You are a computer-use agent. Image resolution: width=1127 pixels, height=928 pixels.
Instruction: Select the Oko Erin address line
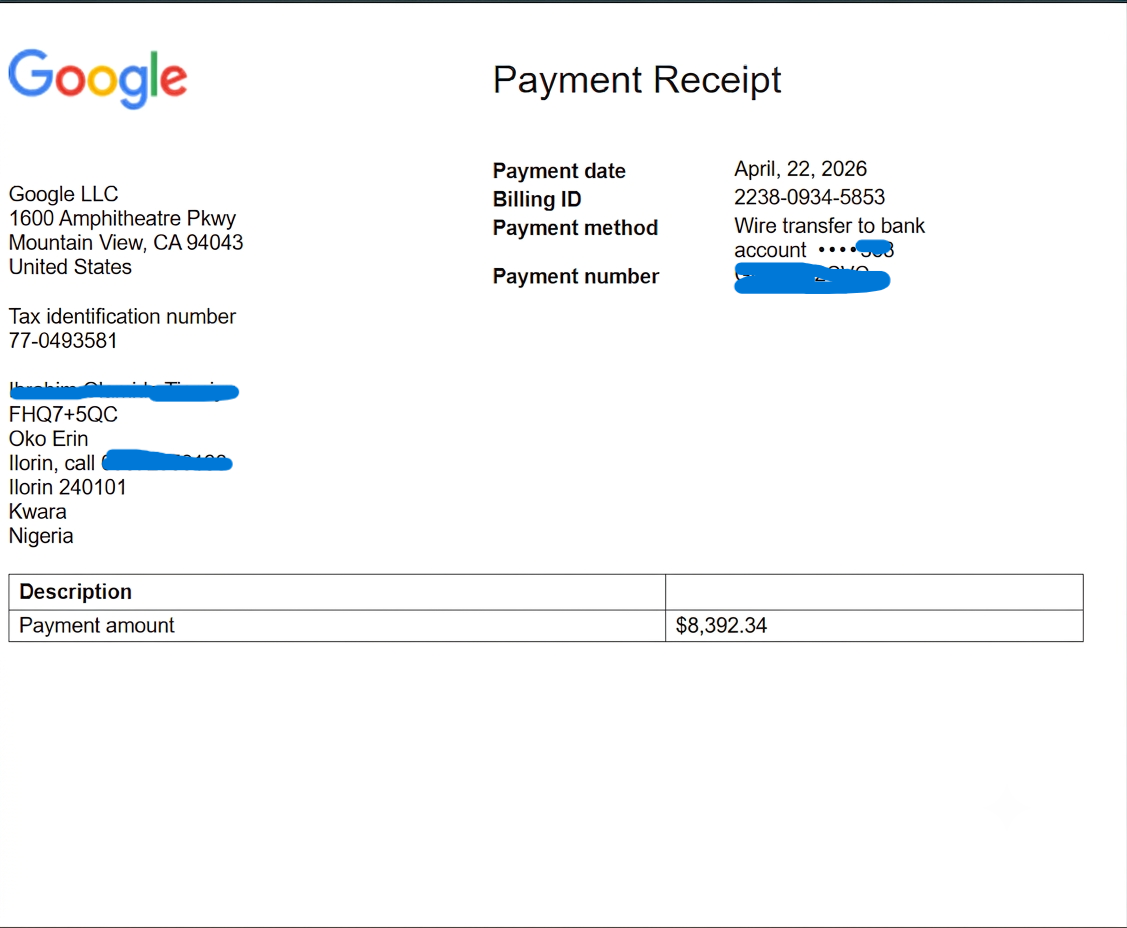coord(48,438)
